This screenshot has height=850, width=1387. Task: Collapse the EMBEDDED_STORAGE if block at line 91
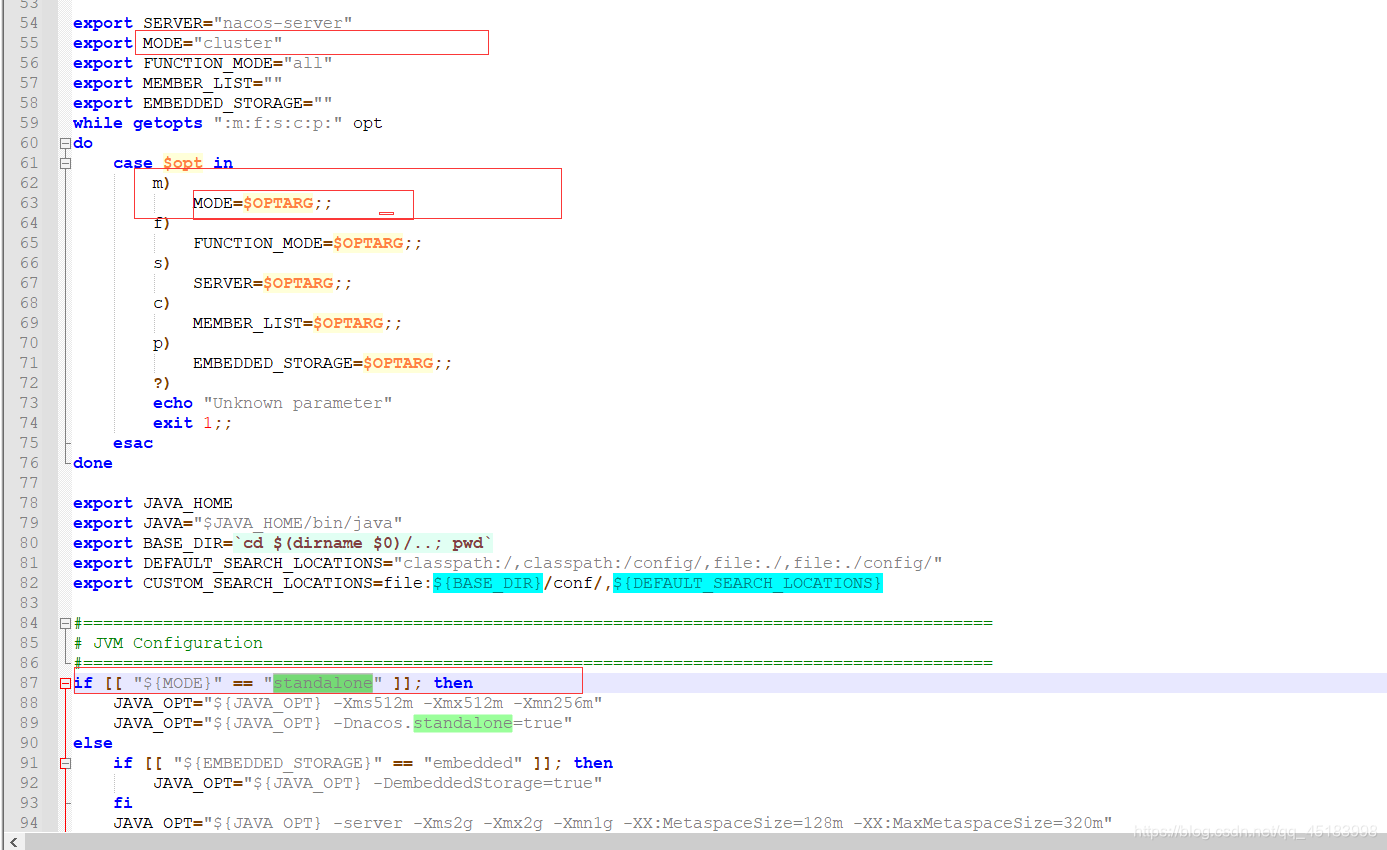pyautogui.click(x=66, y=763)
